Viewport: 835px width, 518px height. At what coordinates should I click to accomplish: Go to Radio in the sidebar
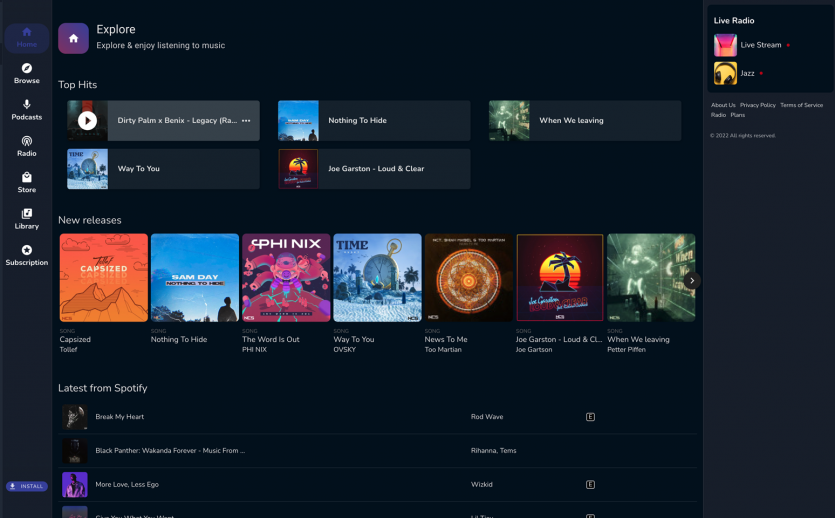click(27, 146)
